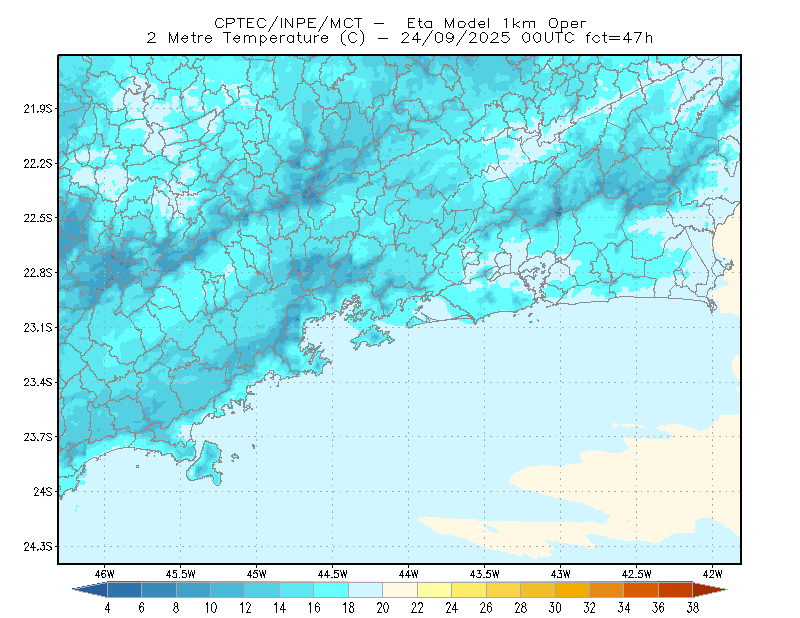The width and height of the screenshot is (800, 618).
Task: Click the 20-22 degree cream colorbar swatch
Action: 400,590
